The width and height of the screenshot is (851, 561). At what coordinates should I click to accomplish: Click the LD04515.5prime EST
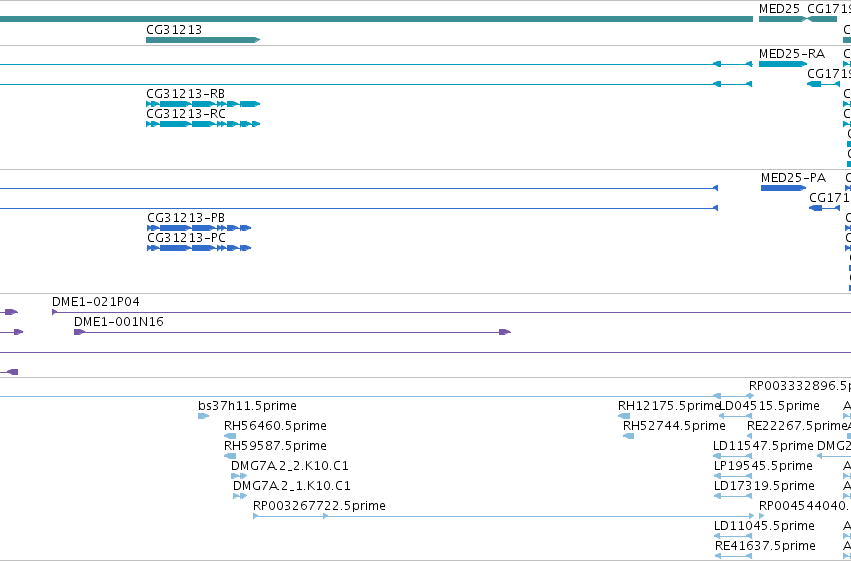(735, 416)
